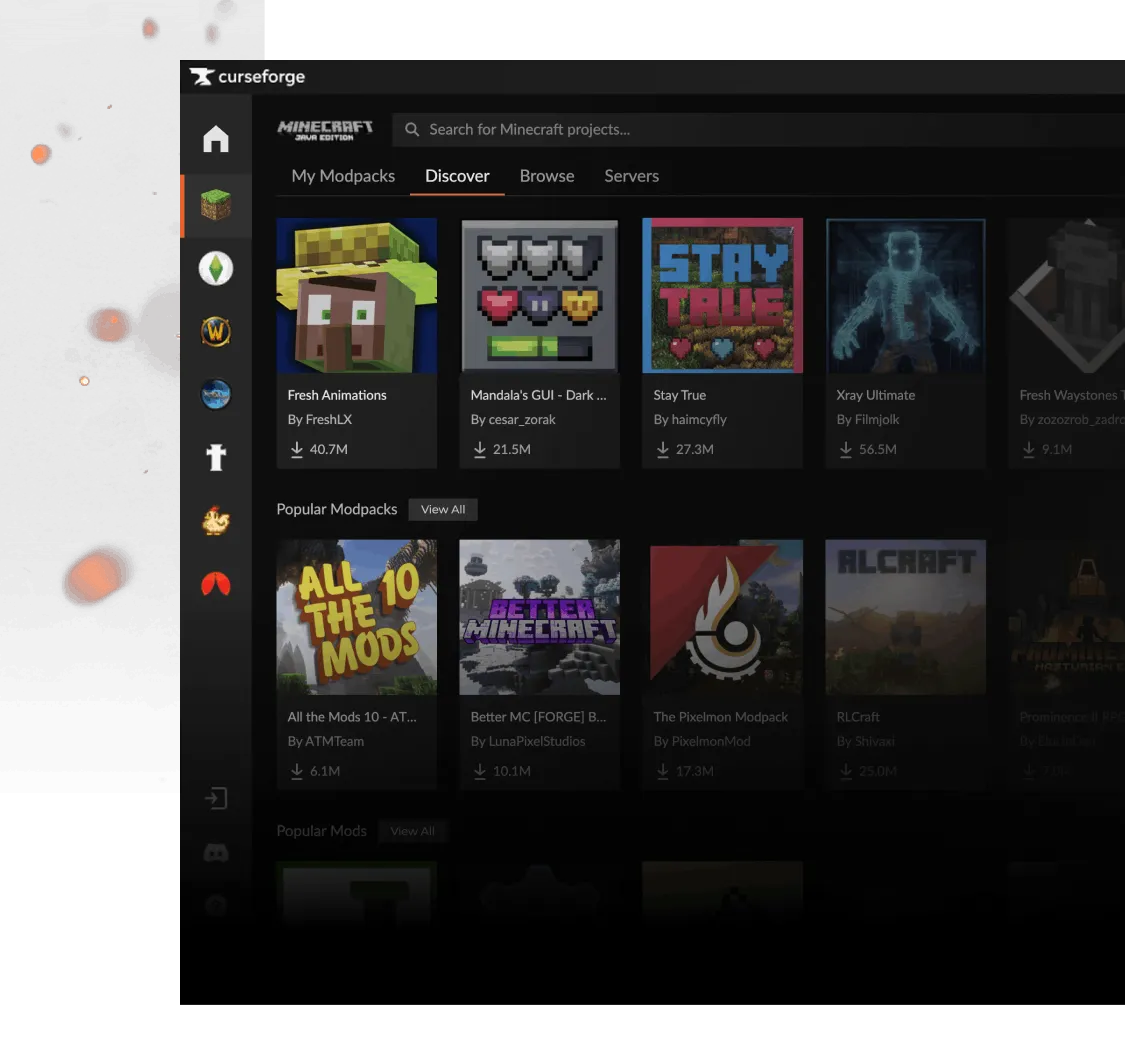Select the white tower game icon
Image resolution: width=1125 pixels, height=1044 pixels.
[x=216, y=457]
